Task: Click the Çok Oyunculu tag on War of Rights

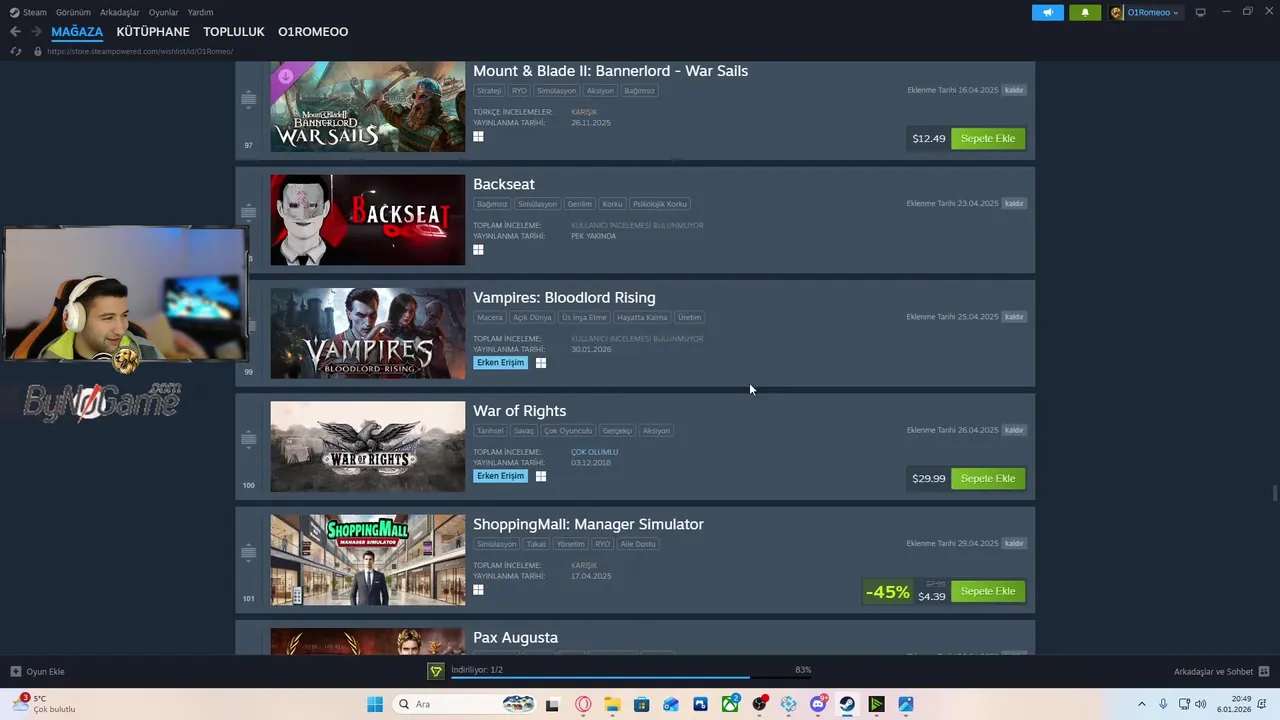Action: (568, 431)
